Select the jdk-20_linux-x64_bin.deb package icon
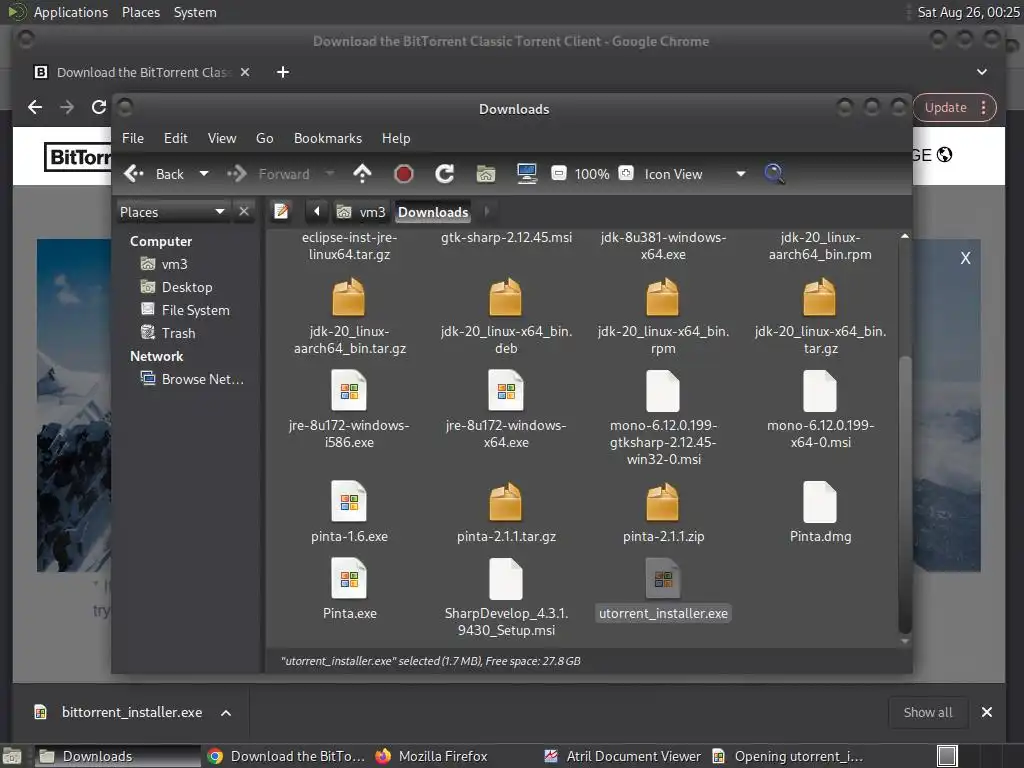This screenshot has width=1024, height=768. point(505,298)
